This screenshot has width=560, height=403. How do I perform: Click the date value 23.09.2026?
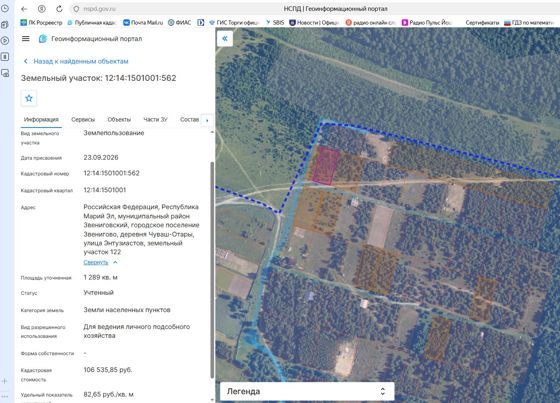pyautogui.click(x=101, y=158)
